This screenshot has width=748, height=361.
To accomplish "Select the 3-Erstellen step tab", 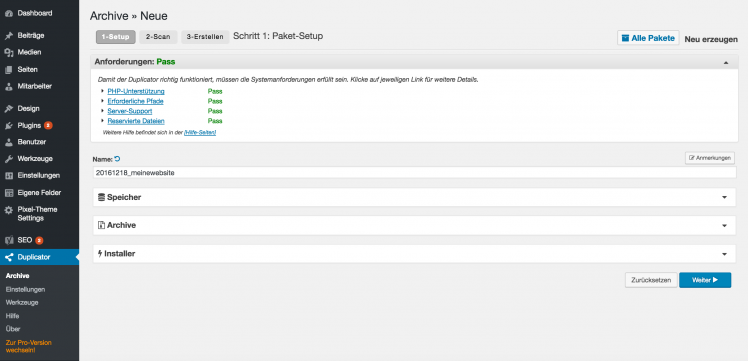I will (x=205, y=37).
